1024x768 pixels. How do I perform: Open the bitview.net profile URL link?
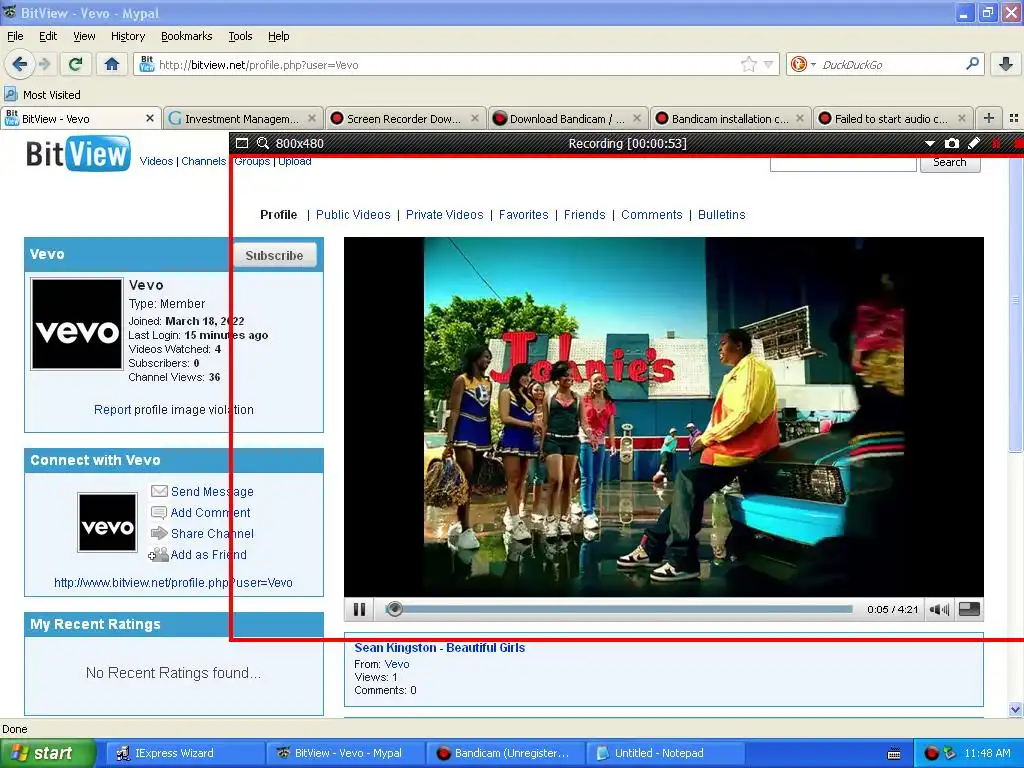click(x=173, y=583)
